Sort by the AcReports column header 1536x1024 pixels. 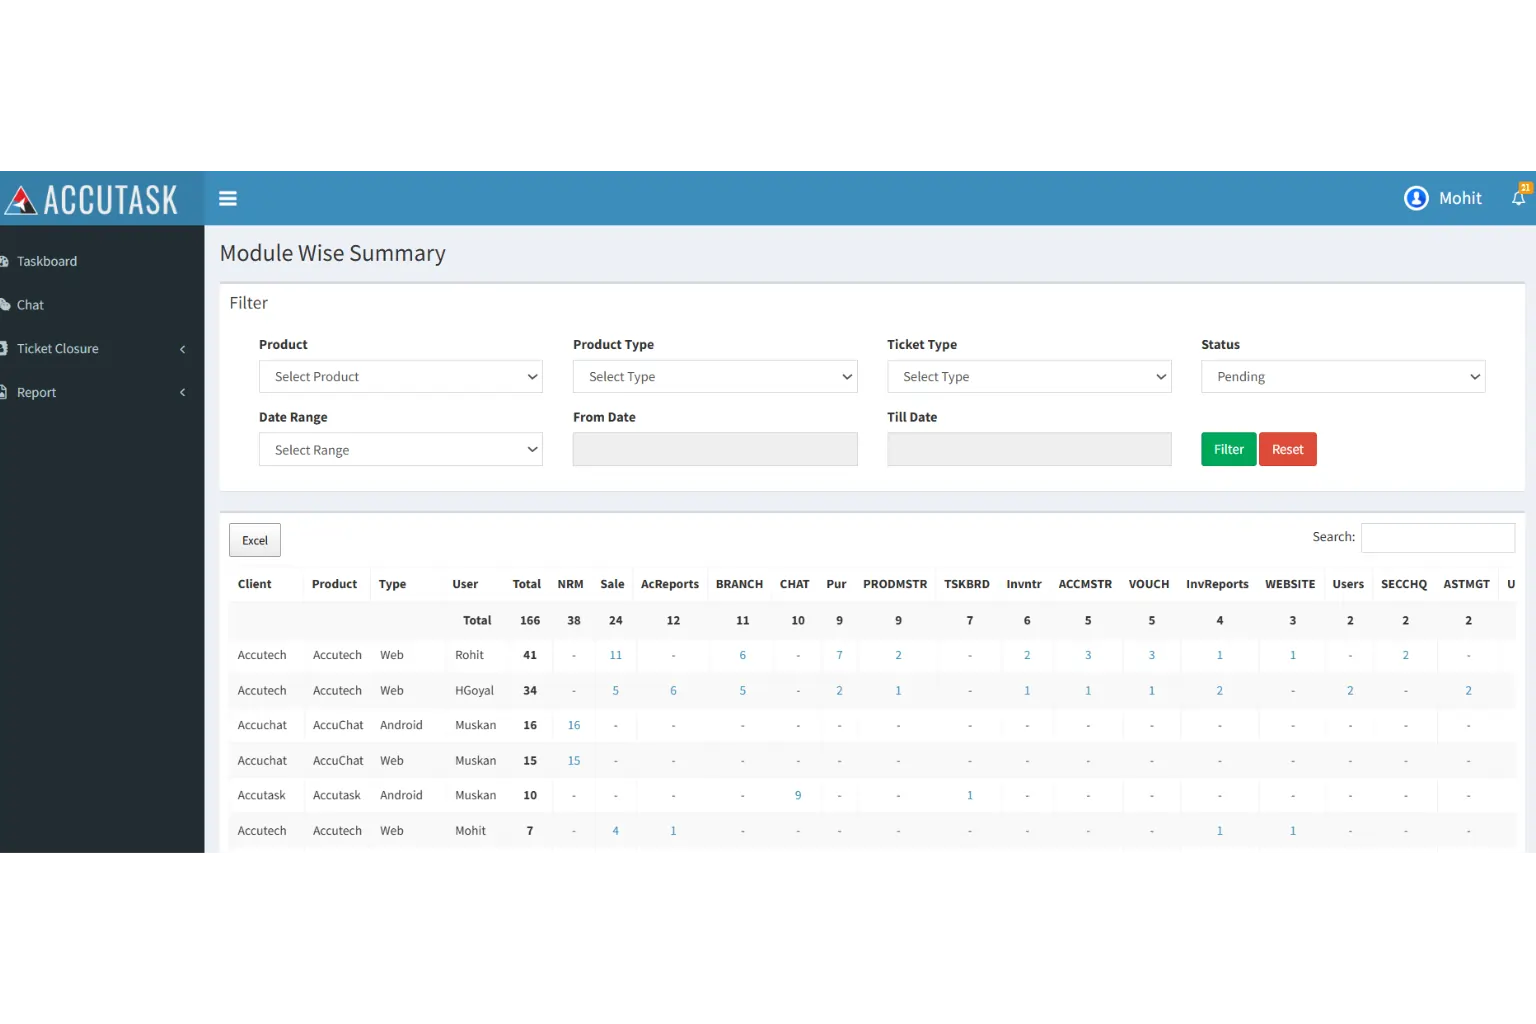pyautogui.click(x=670, y=584)
